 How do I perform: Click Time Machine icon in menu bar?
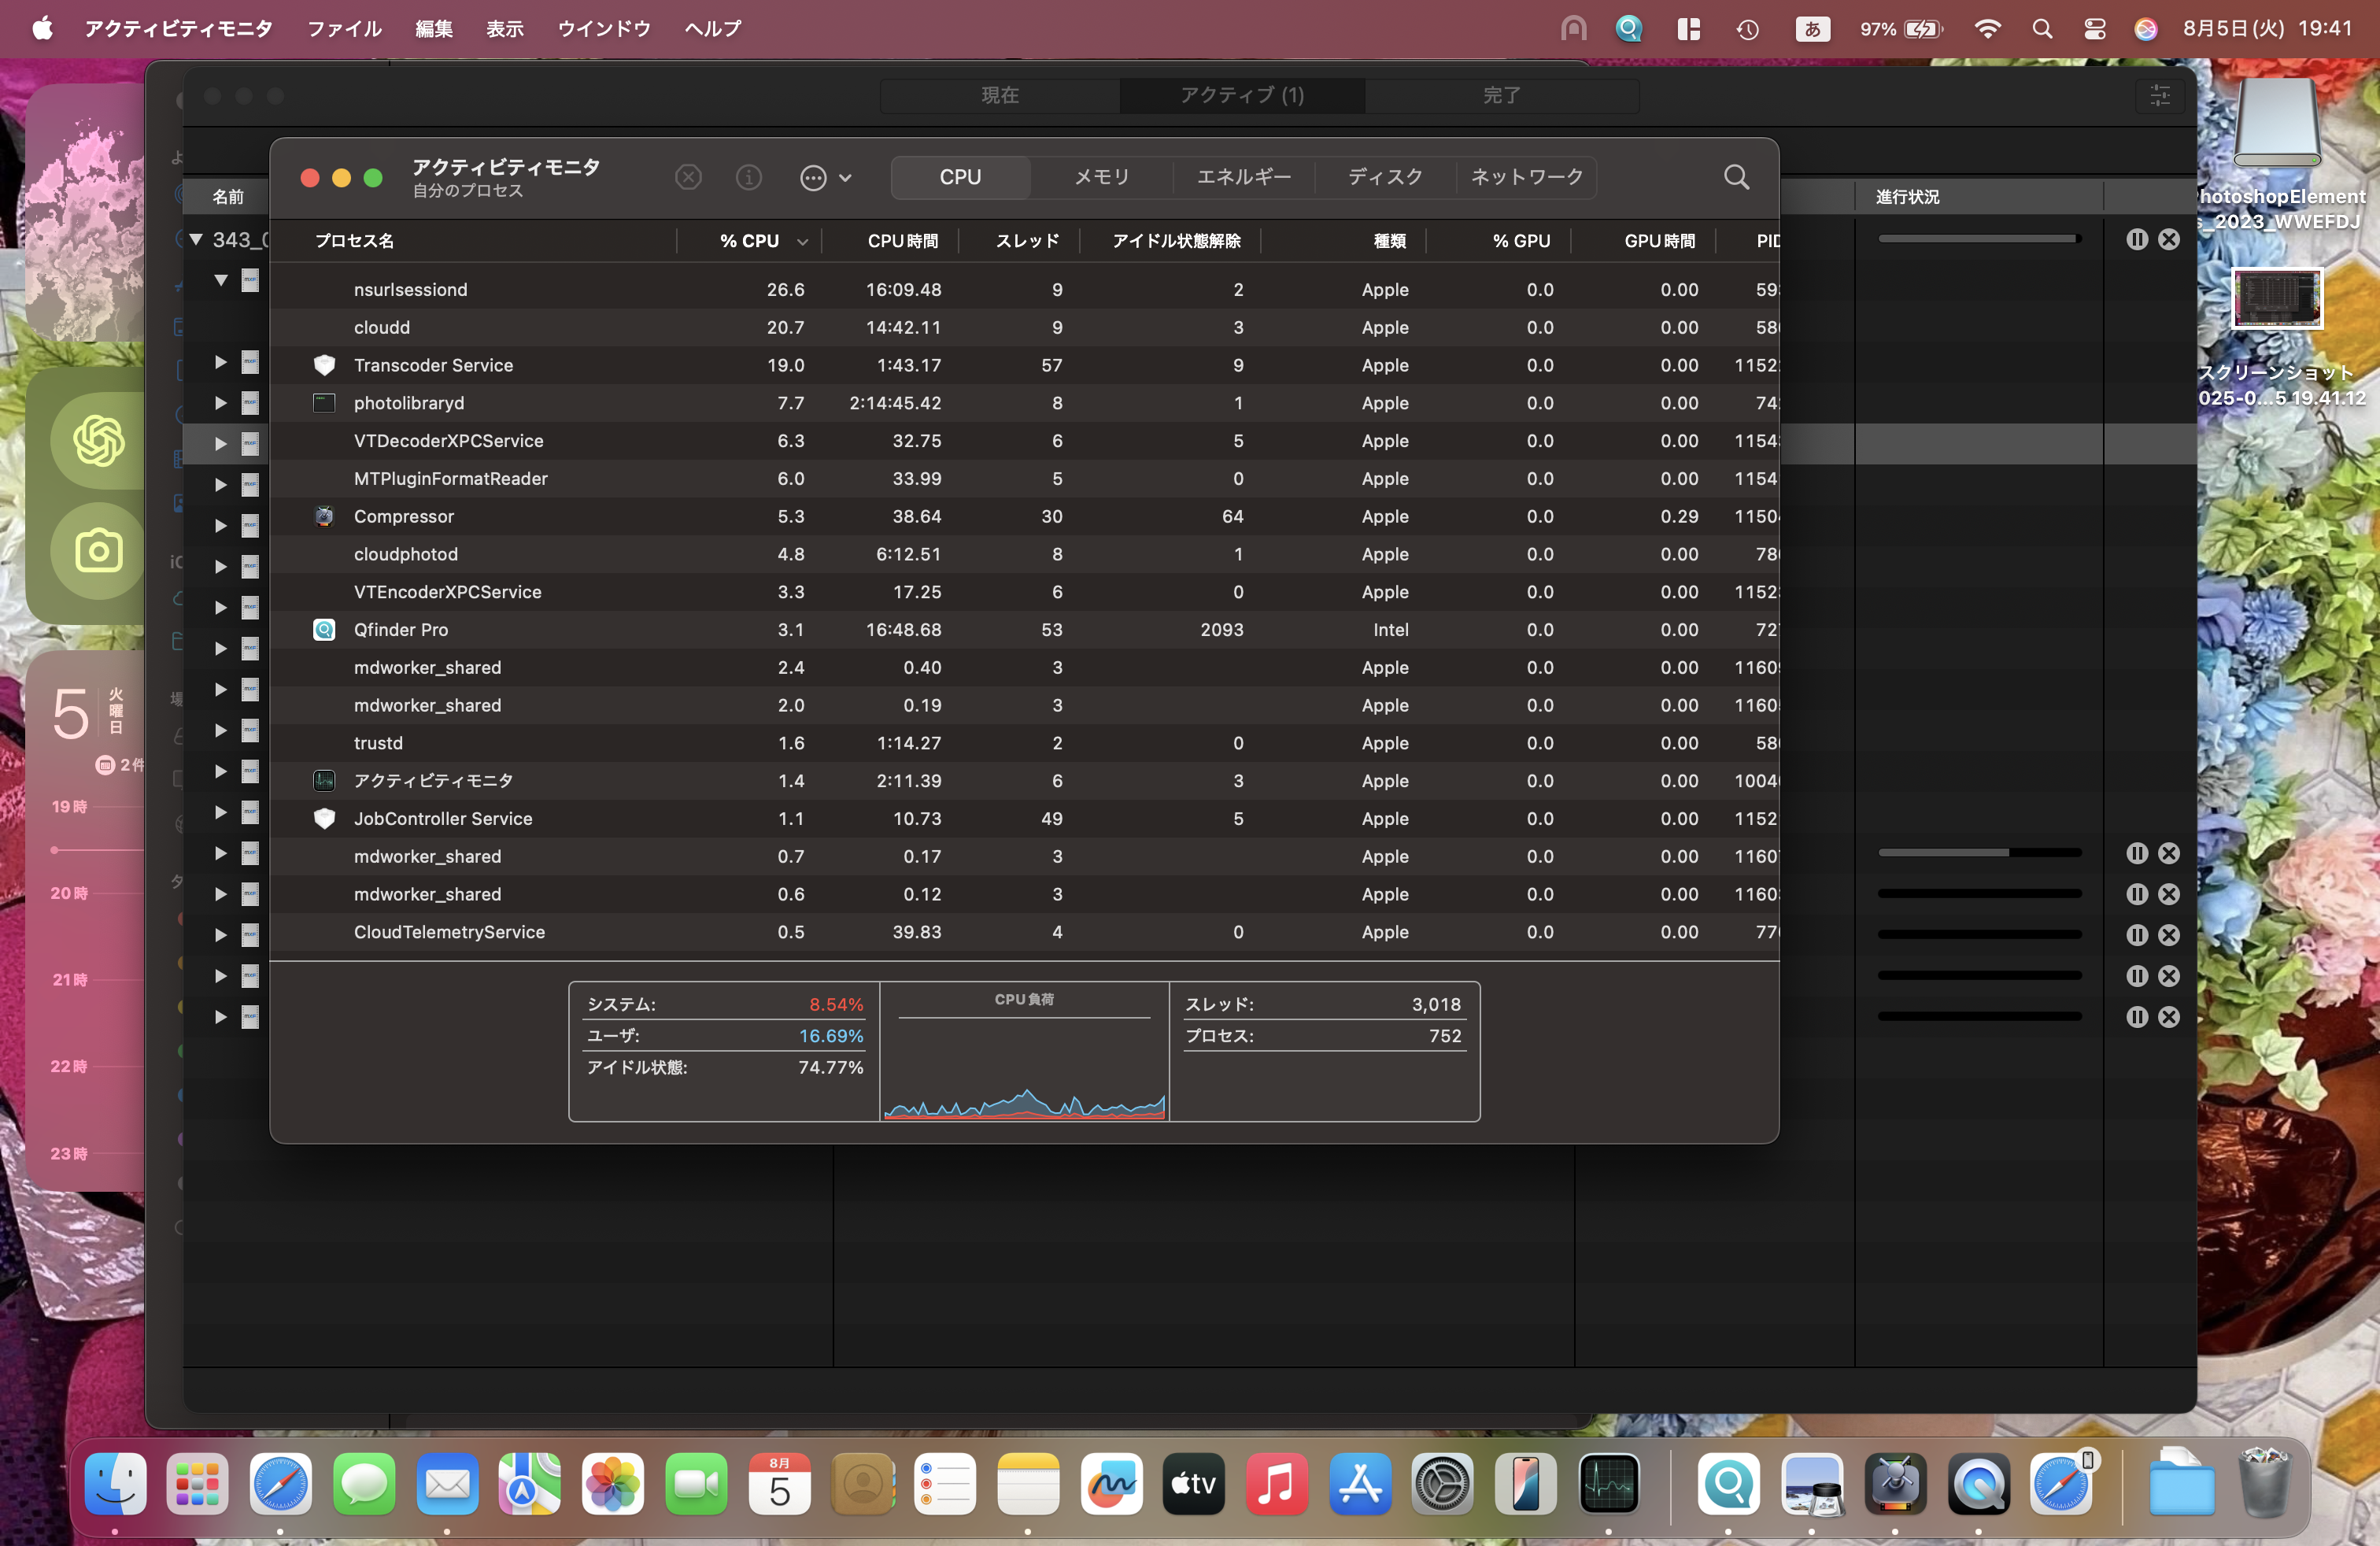pyautogui.click(x=1747, y=29)
